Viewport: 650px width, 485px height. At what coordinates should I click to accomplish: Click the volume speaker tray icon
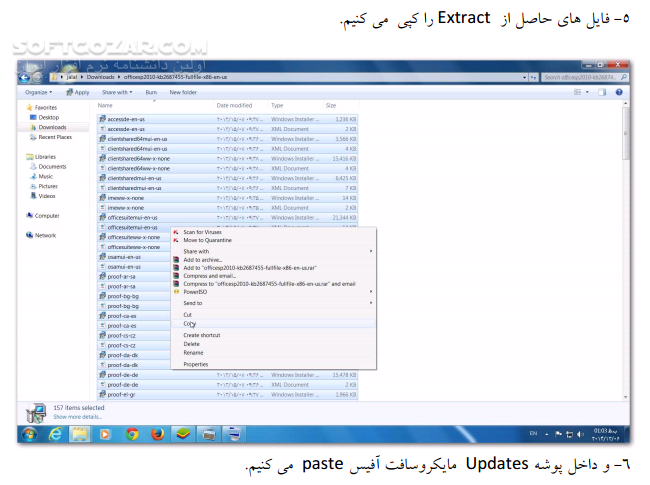pyautogui.click(x=580, y=434)
